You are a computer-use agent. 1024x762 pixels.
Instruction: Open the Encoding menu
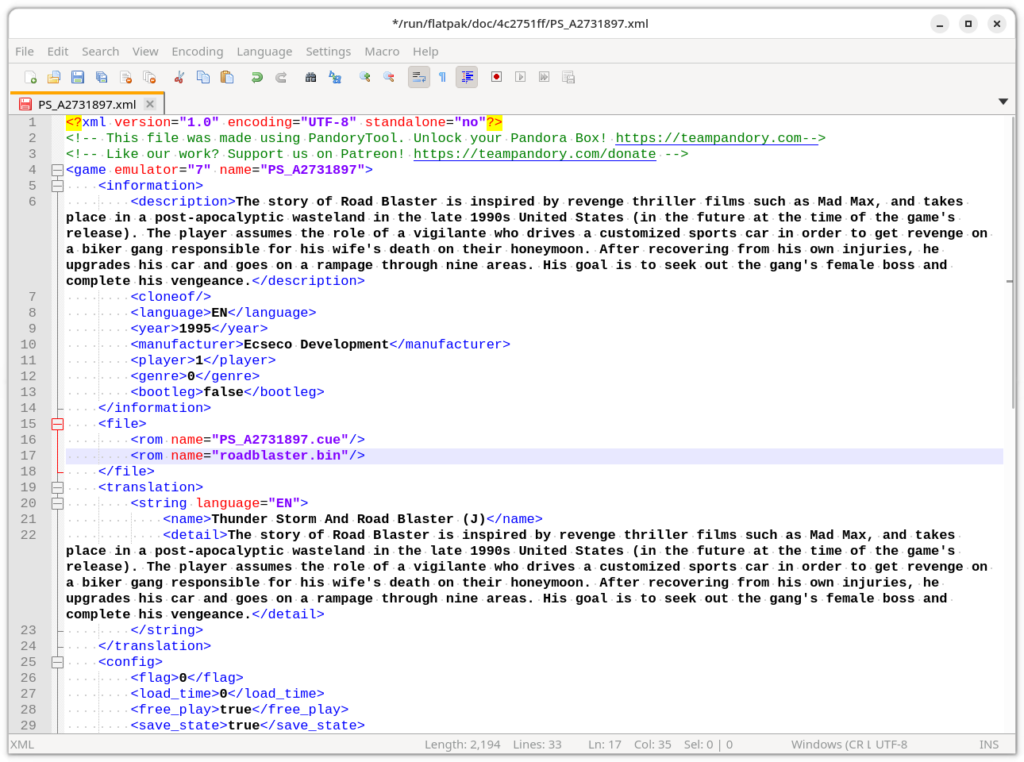[x=197, y=51]
